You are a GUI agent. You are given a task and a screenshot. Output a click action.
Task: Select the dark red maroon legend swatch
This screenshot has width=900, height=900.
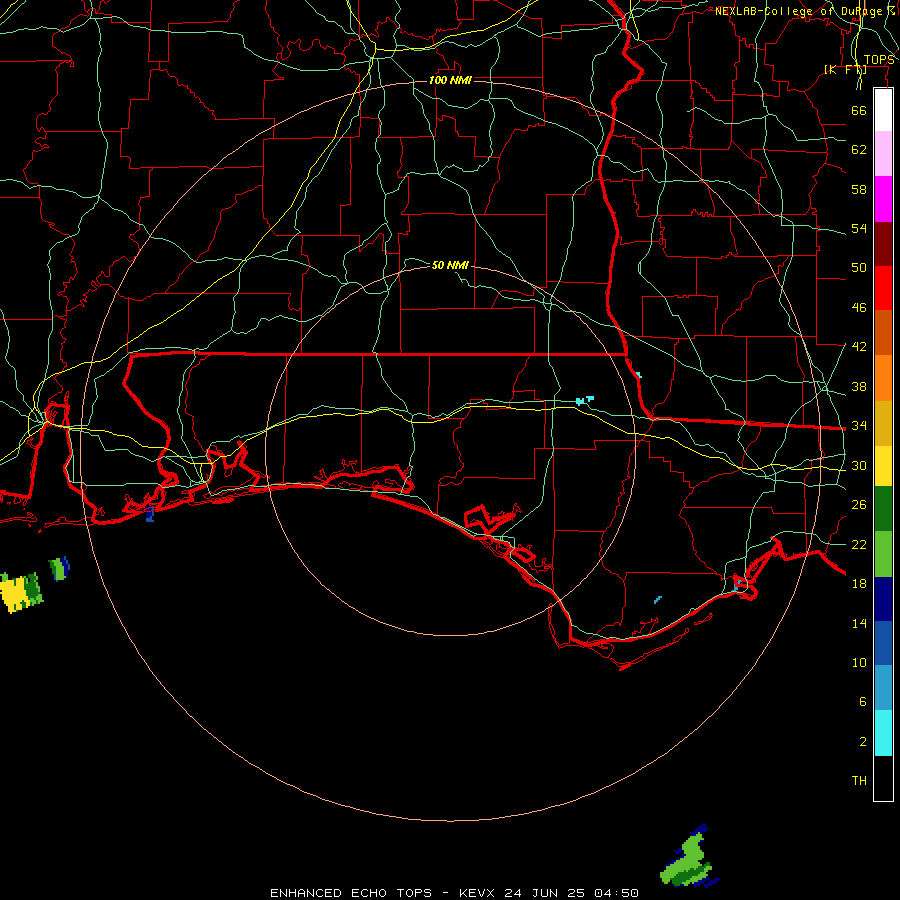pyautogui.click(x=883, y=244)
